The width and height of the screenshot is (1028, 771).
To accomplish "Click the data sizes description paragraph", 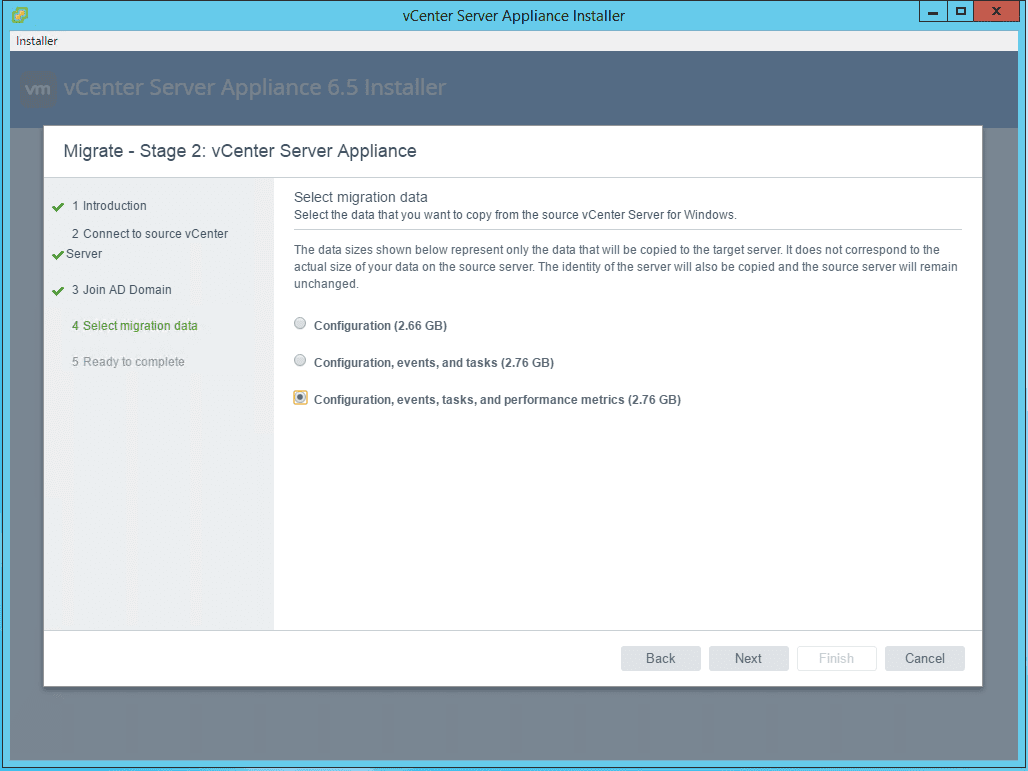I will (625, 267).
